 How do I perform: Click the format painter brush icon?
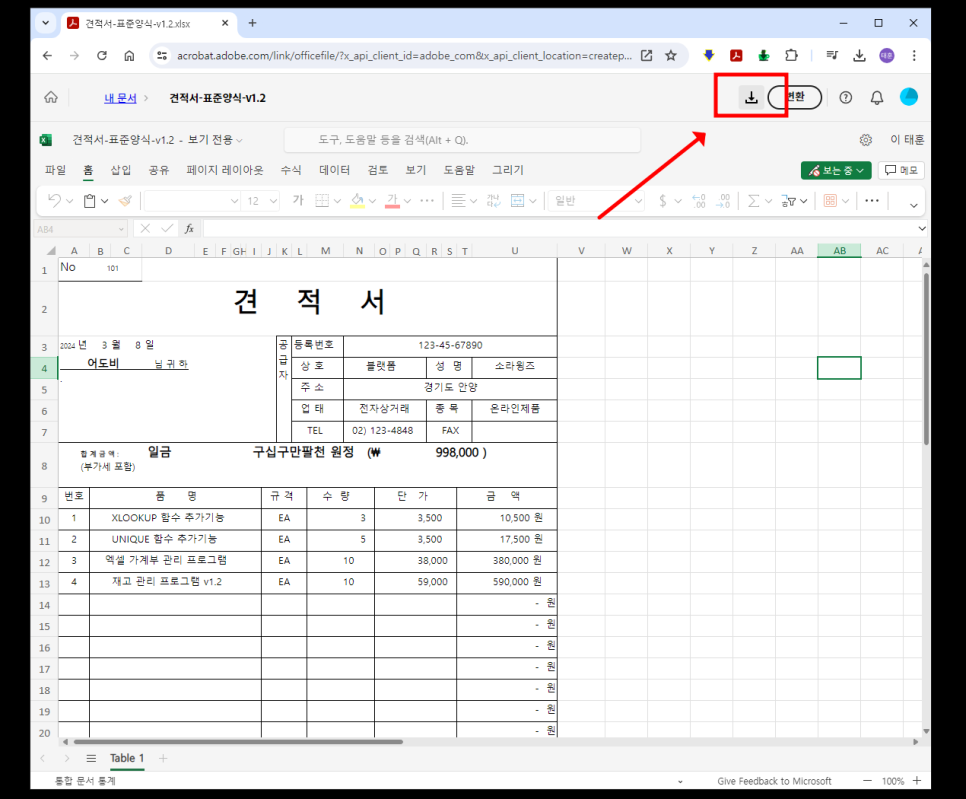[125, 201]
